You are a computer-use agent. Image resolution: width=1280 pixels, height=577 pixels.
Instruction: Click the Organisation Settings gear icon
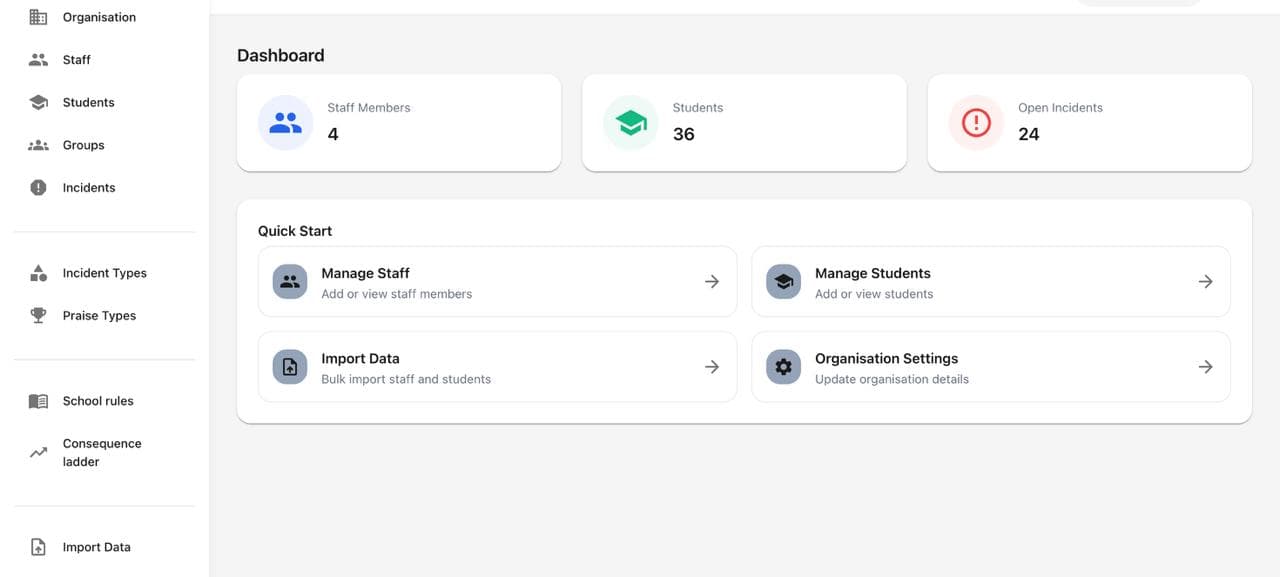pos(783,366)
